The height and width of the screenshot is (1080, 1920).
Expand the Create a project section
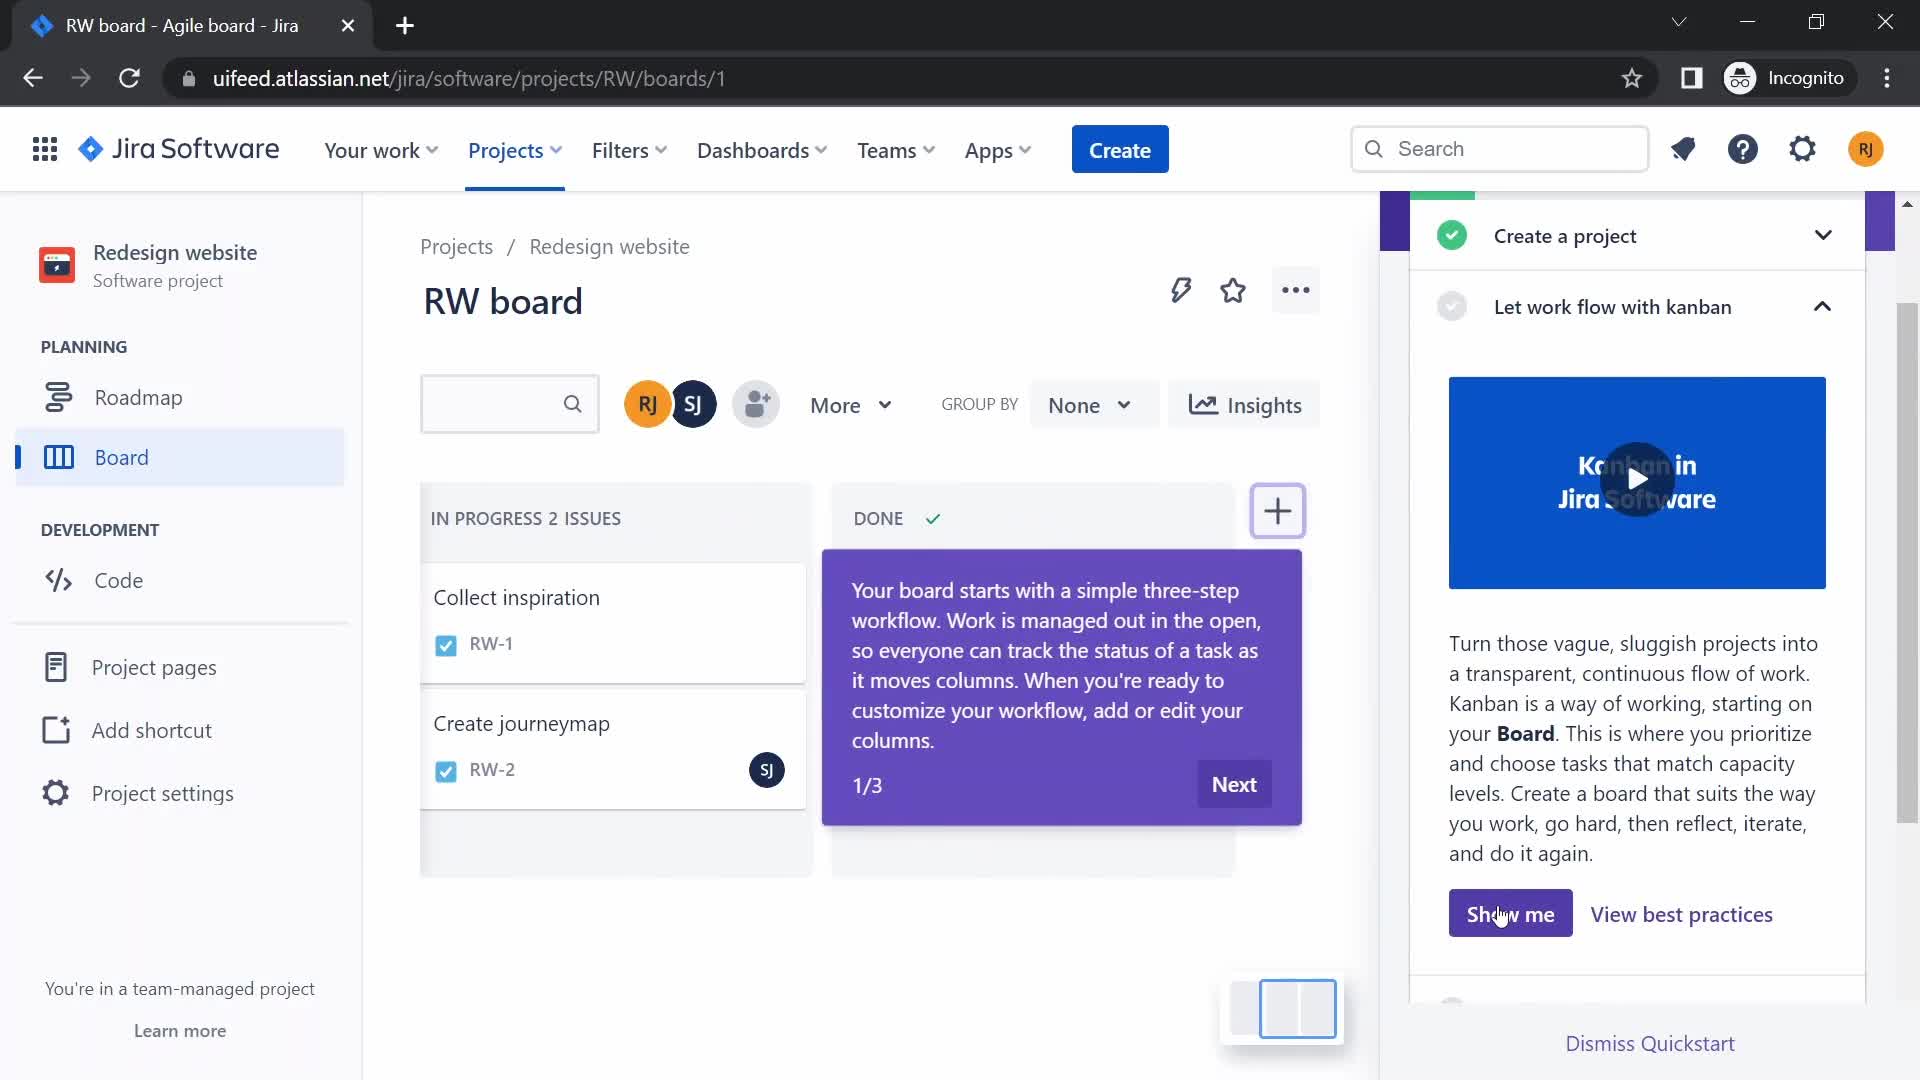[1823, 236]
